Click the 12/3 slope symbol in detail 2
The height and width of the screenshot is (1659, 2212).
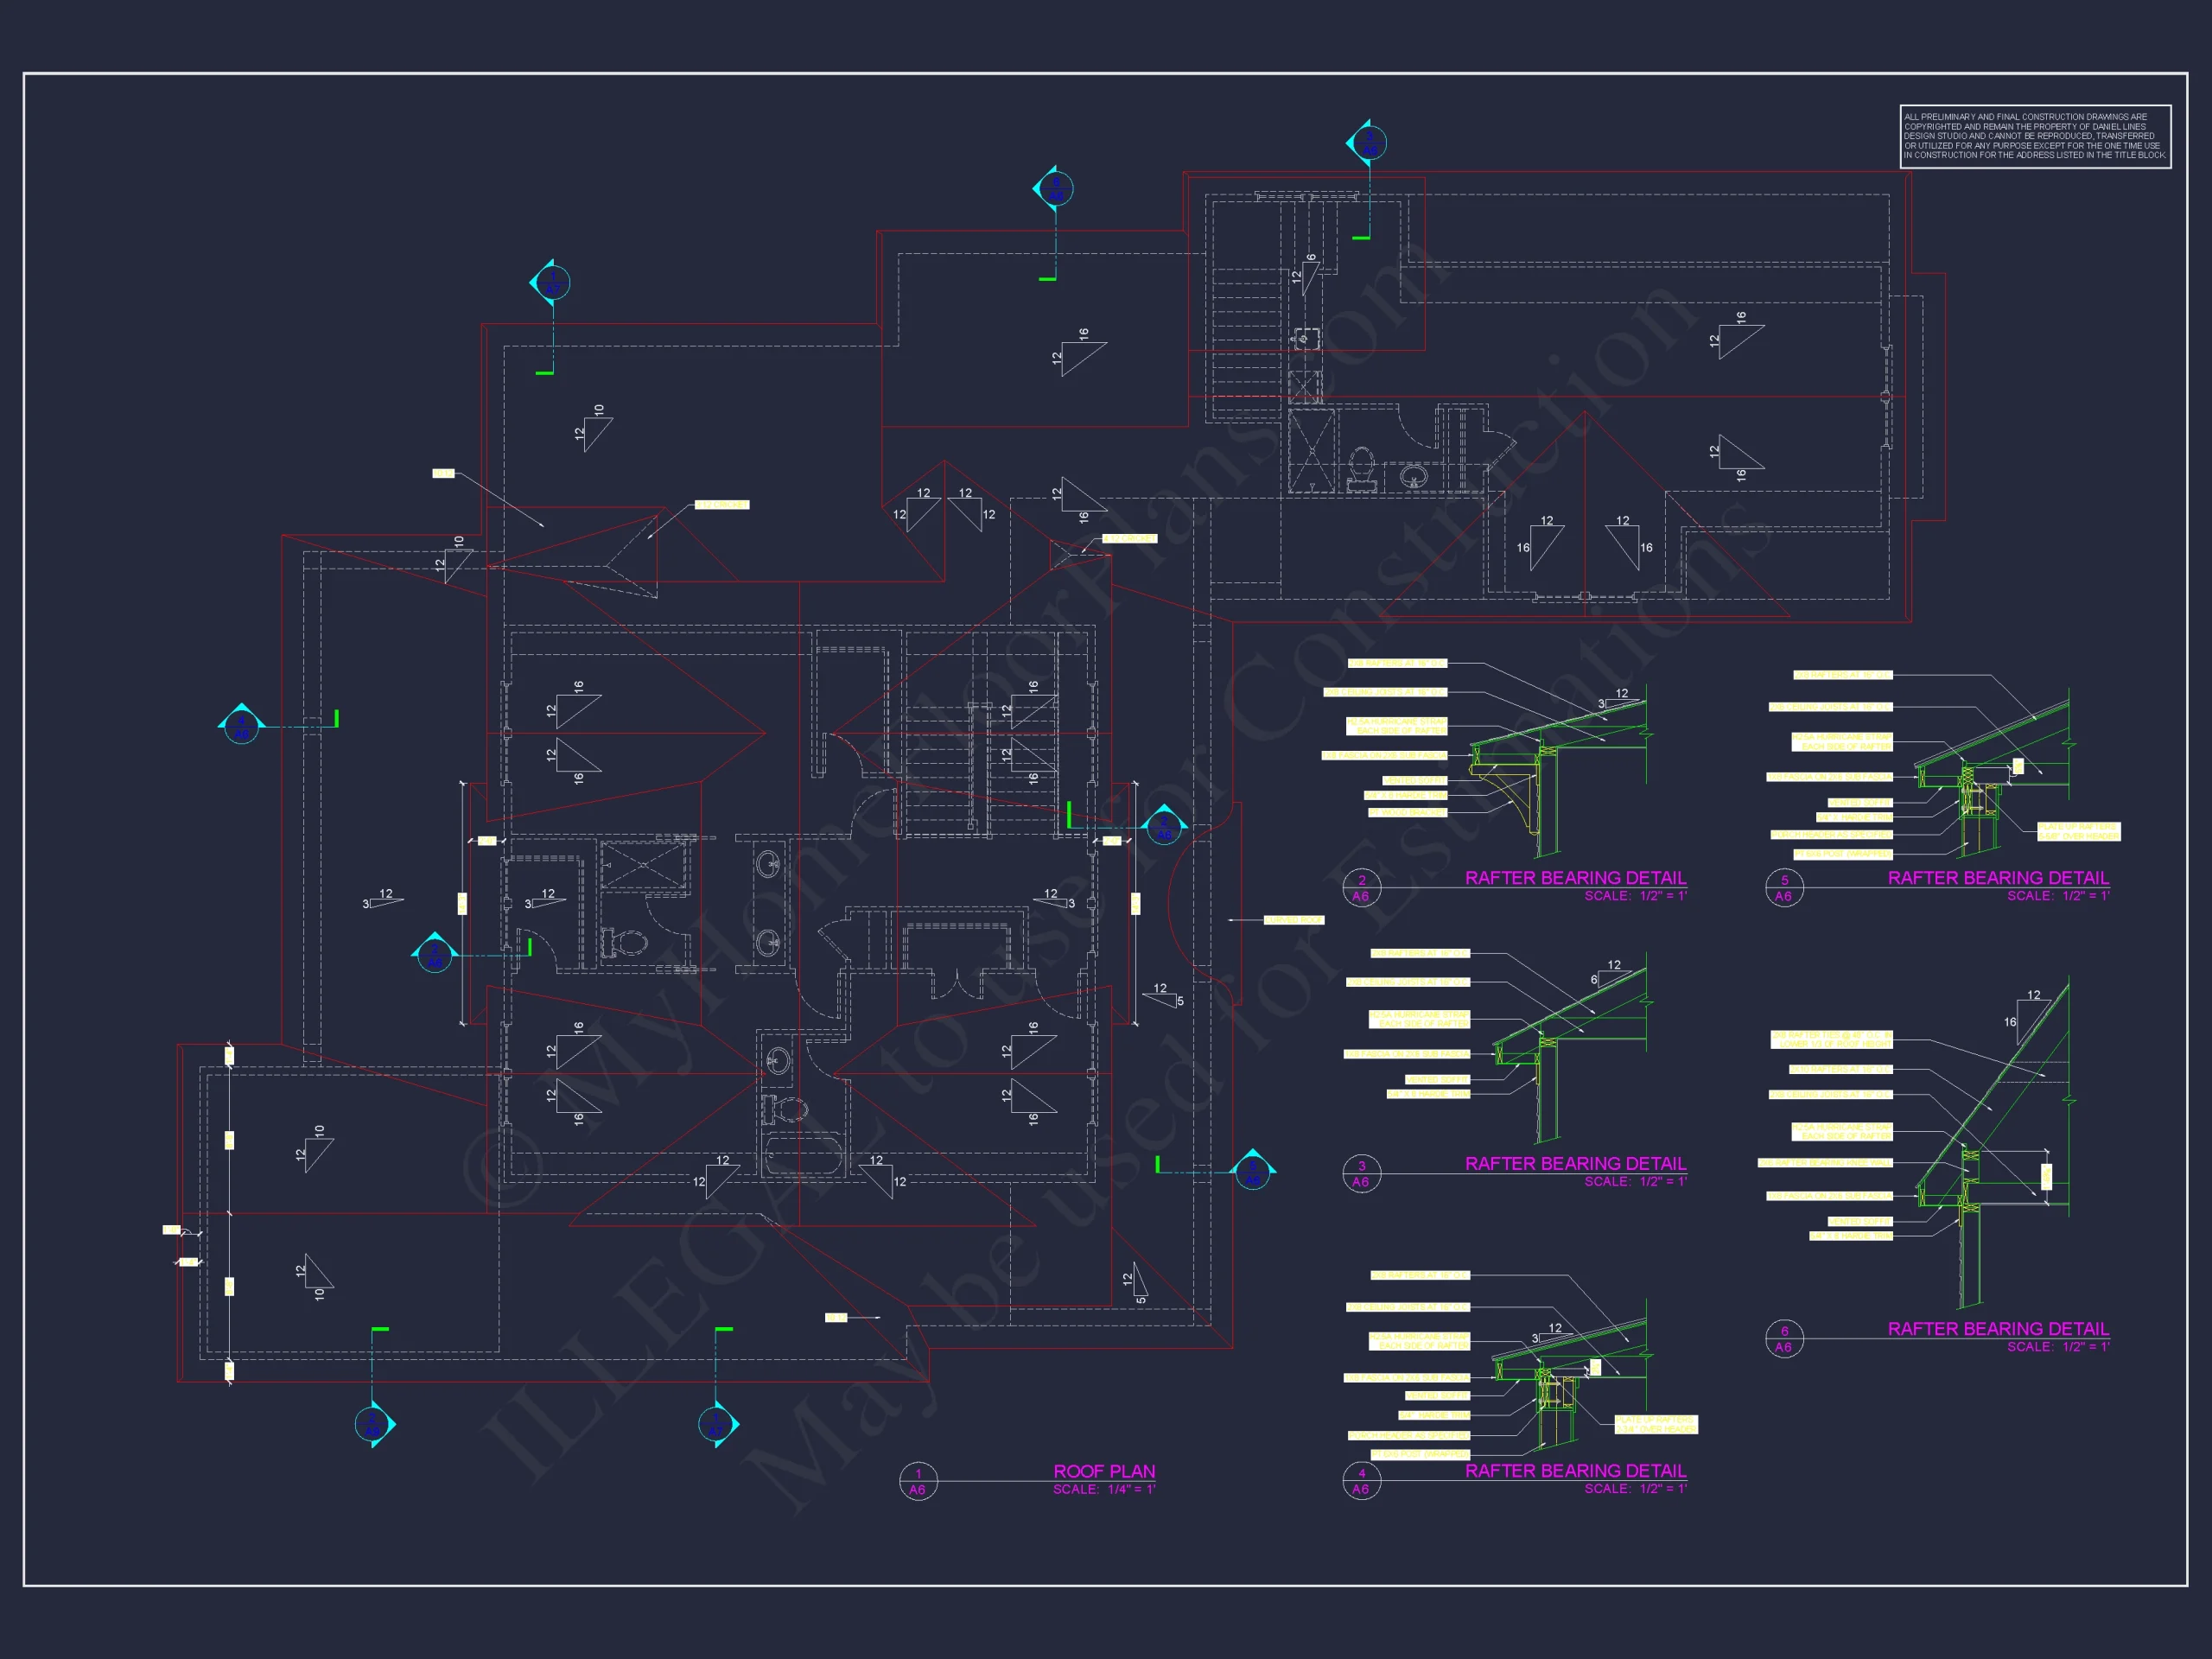coord(1616,698)
